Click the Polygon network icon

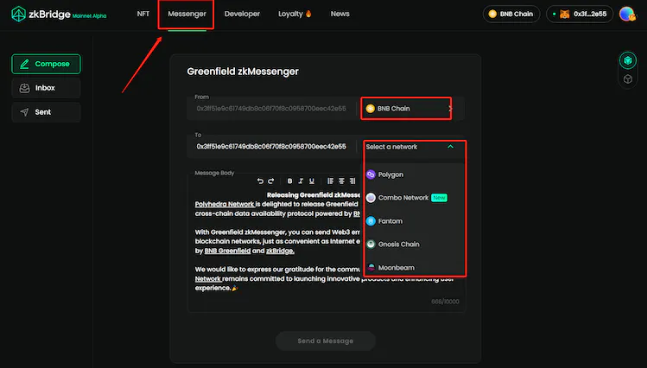click(x=371, y=175)
